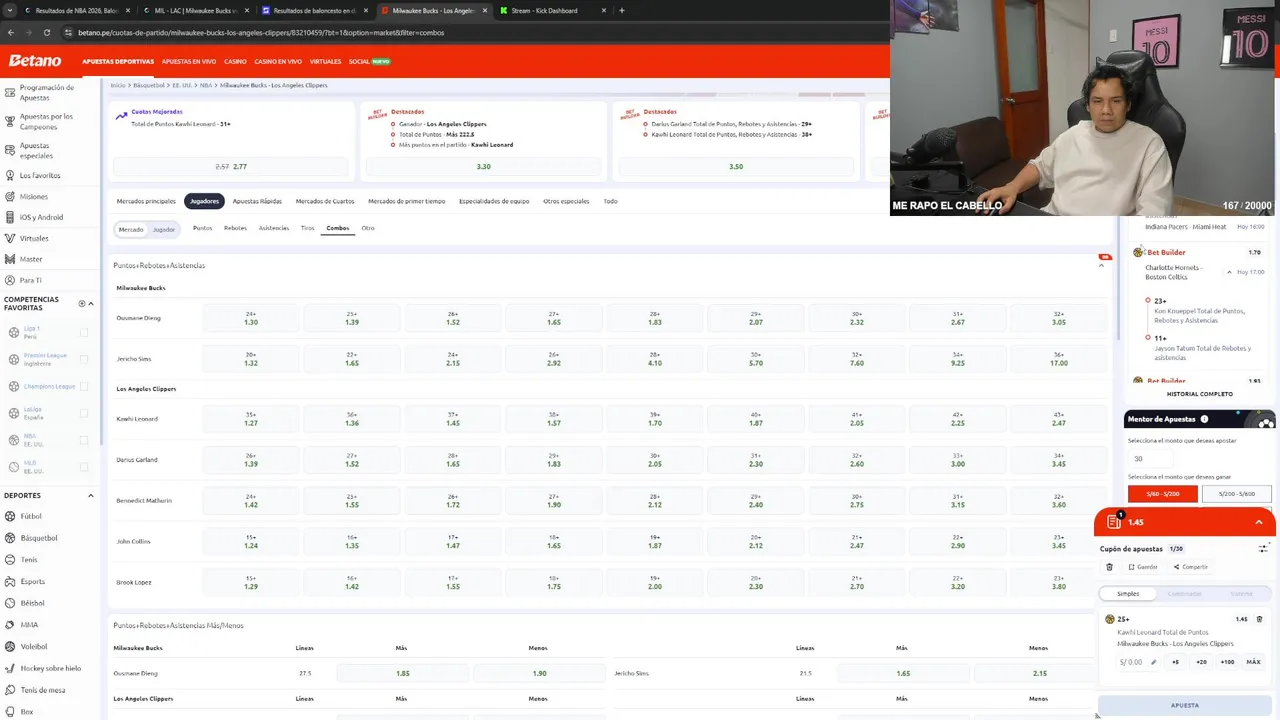Click bet amount input showing 30
Image resolution: width=1280 pixels, height=720 pixels.
click(1150, 459)
